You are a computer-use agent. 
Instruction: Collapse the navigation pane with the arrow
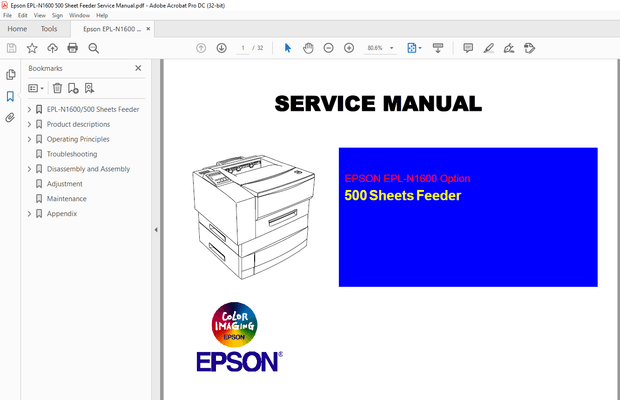(x=156, y=230)
